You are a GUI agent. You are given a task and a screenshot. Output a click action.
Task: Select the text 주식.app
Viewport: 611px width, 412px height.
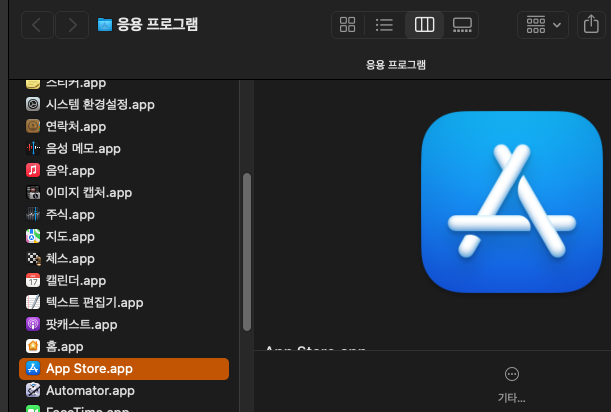click(70, 215)
